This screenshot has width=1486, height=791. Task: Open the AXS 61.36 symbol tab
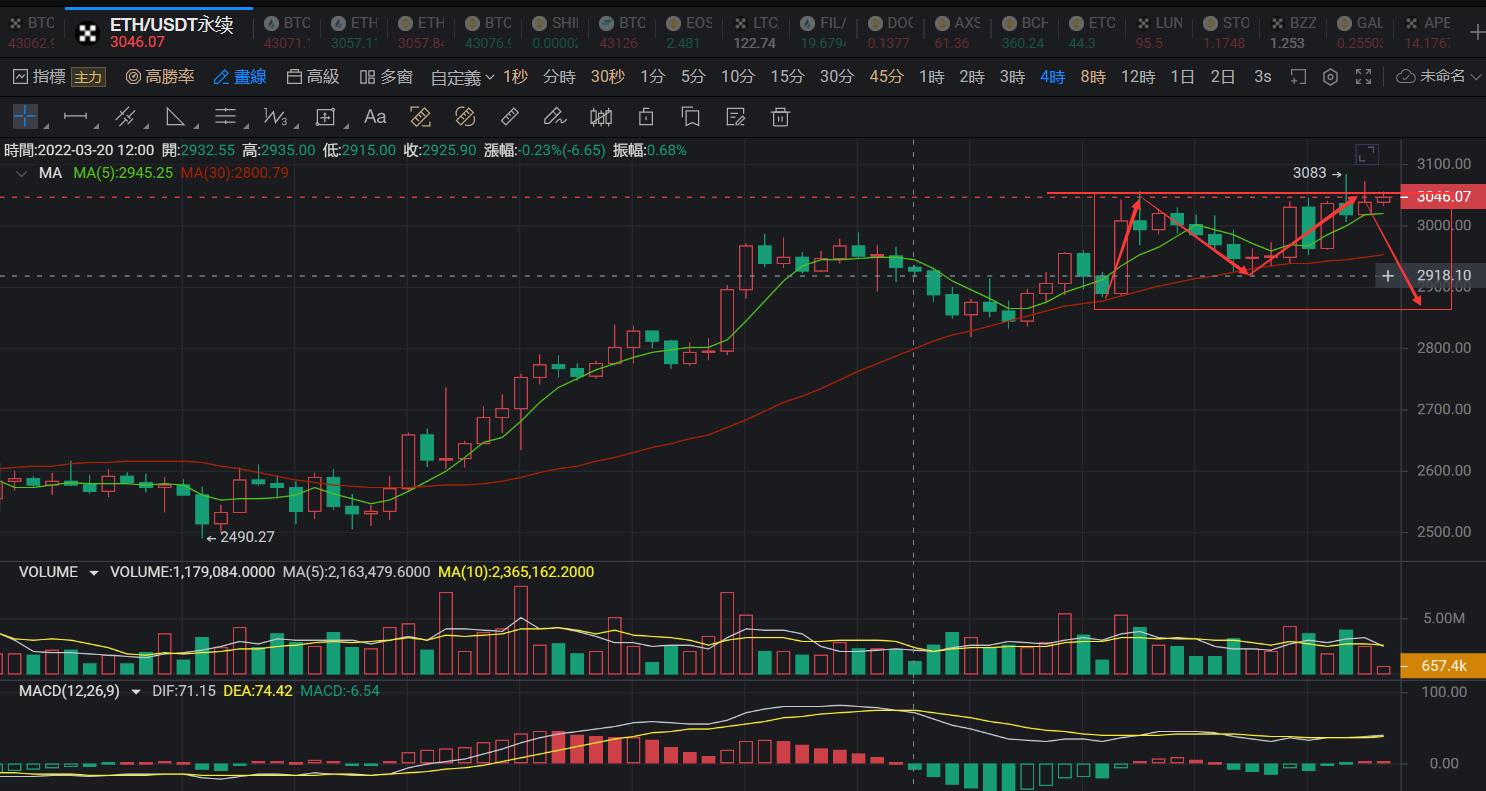[x=957, y=32]
